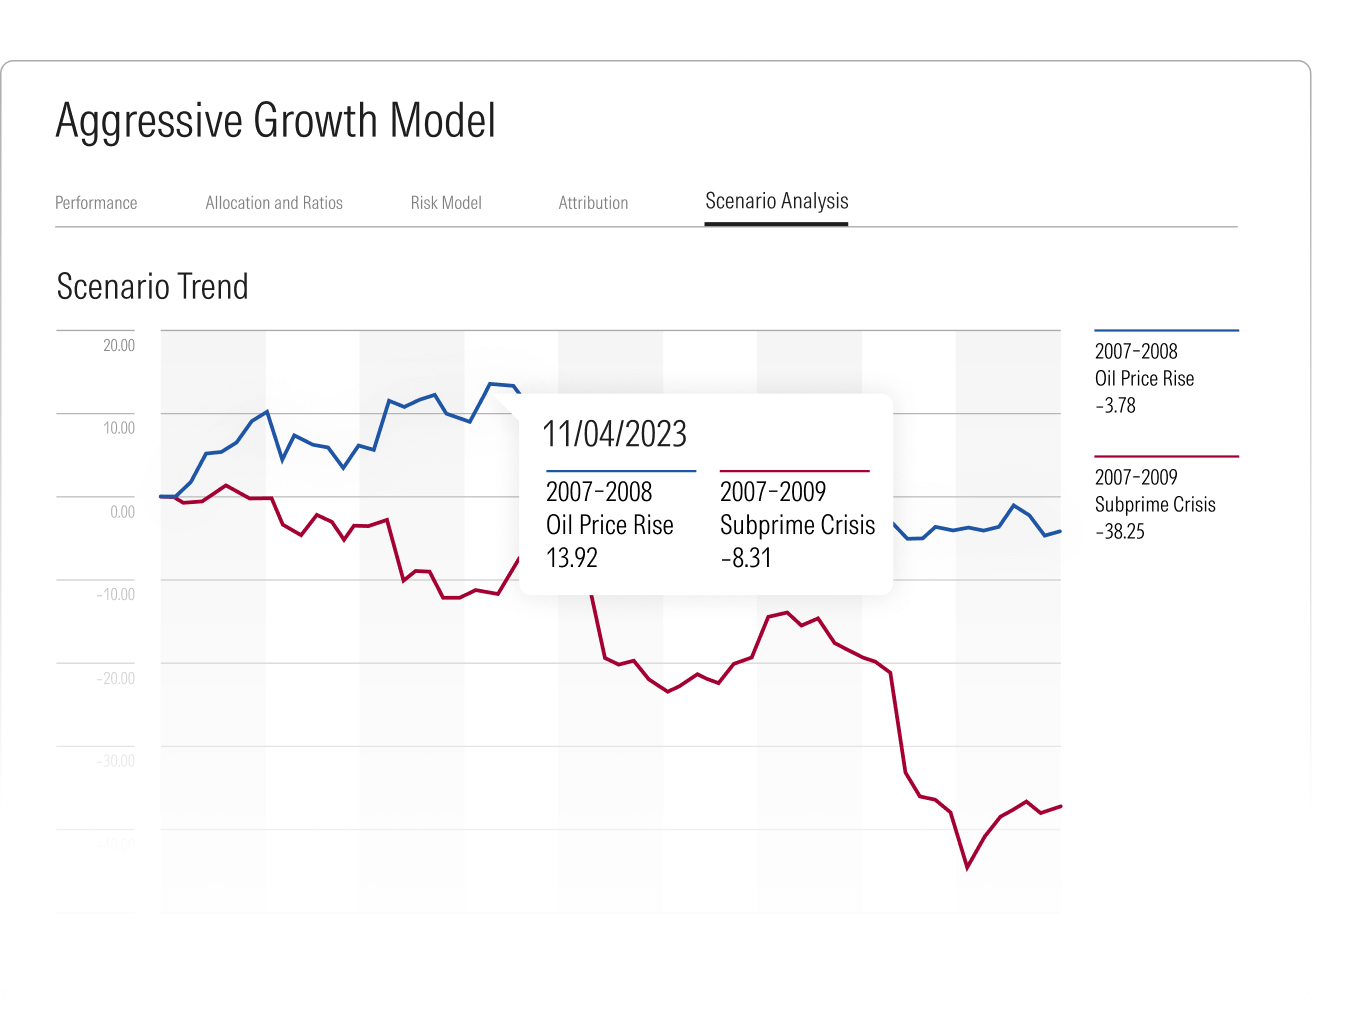The width and height of the screenshot is (1364, 1023).
Task: Click the -38.25 value in the legend
Action: pyautogui.click(x=1119, y=532)
